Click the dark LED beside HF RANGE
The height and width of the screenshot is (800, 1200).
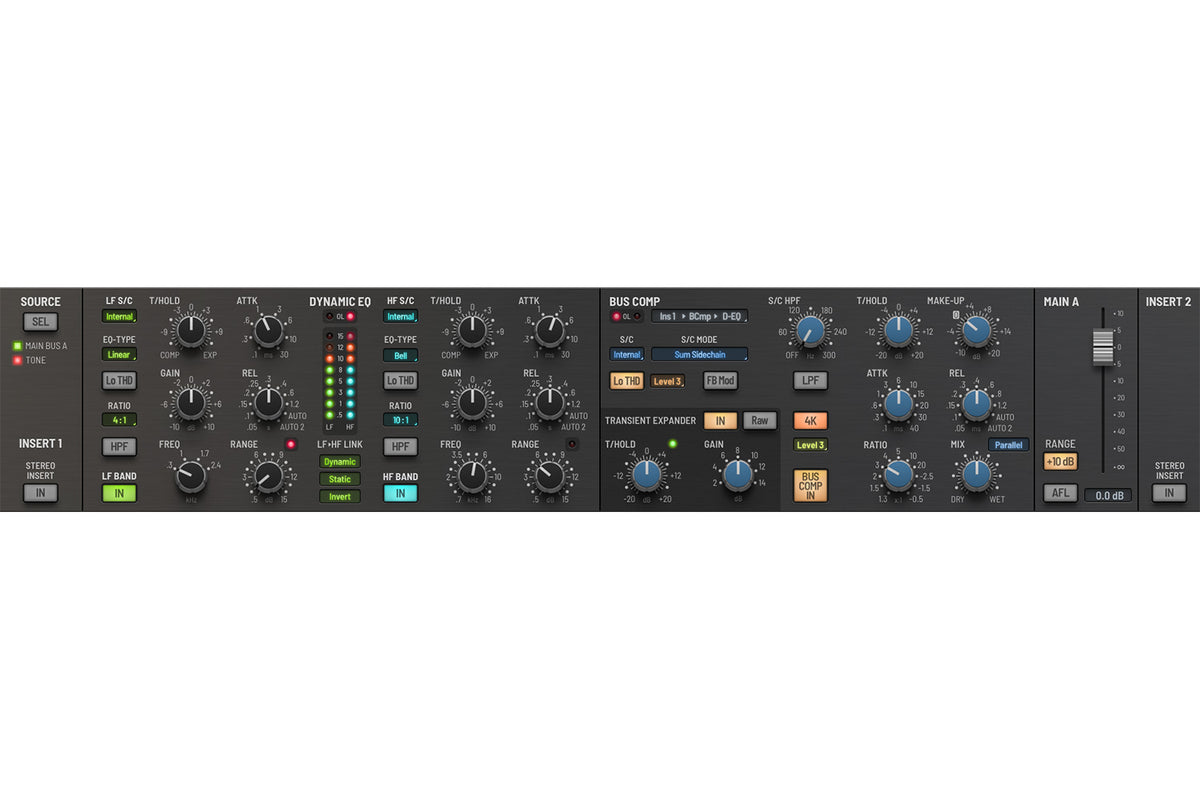pos(573,444)
